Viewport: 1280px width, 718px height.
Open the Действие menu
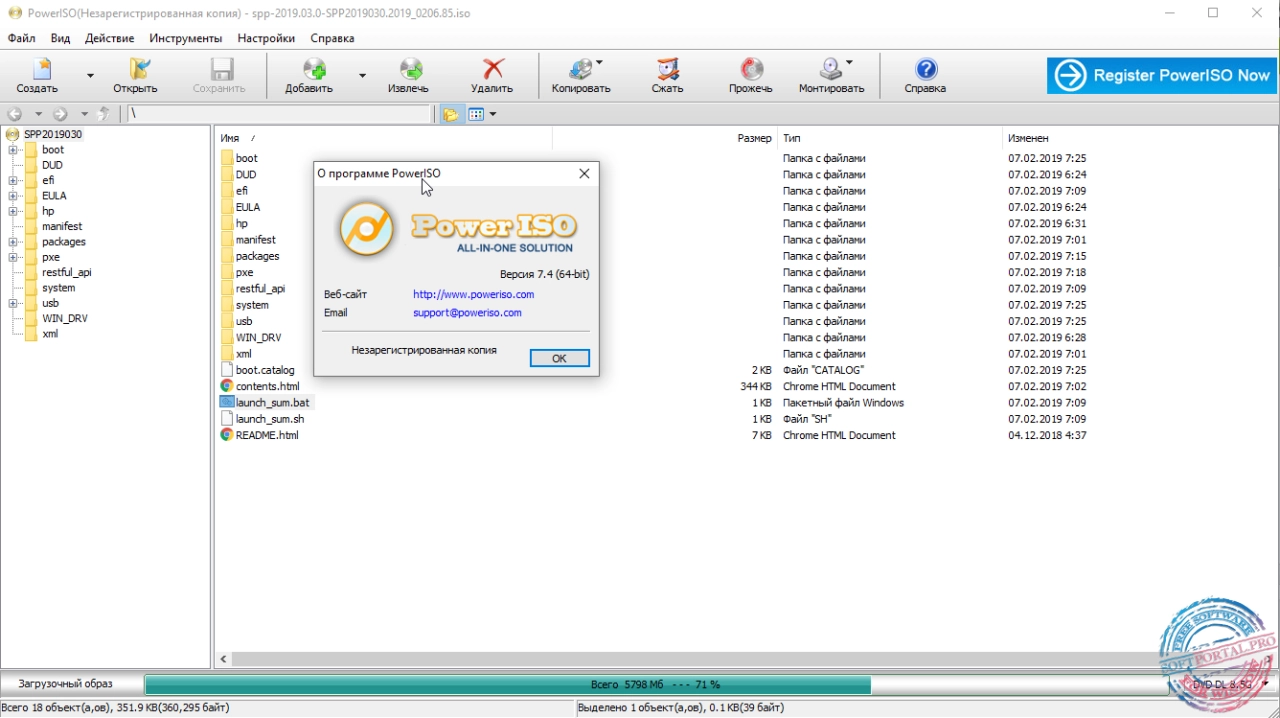pos(110,38)
